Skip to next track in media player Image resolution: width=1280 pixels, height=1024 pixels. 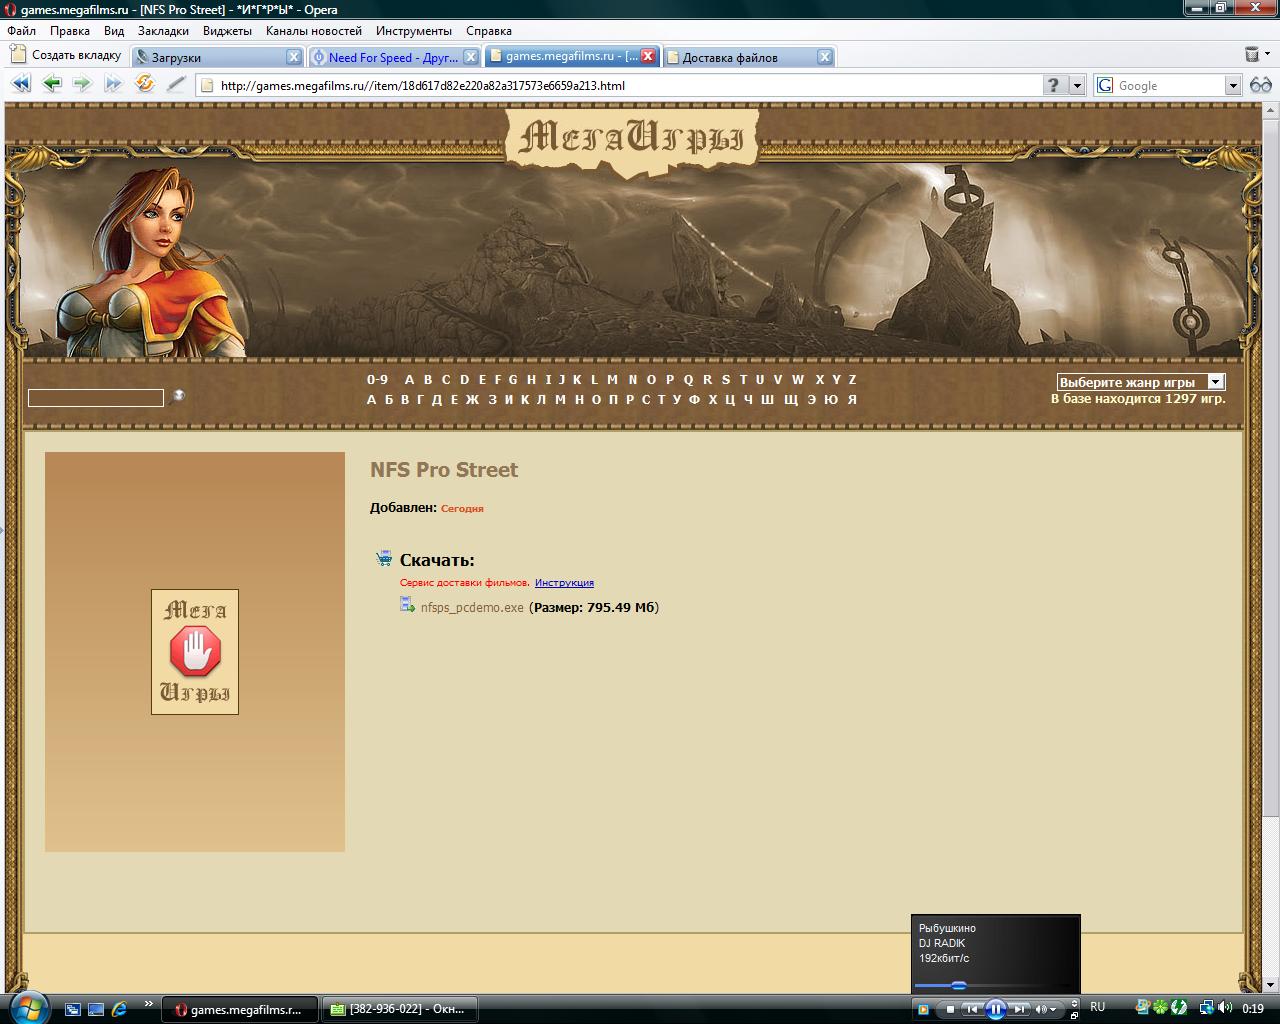point(1019,1009)
